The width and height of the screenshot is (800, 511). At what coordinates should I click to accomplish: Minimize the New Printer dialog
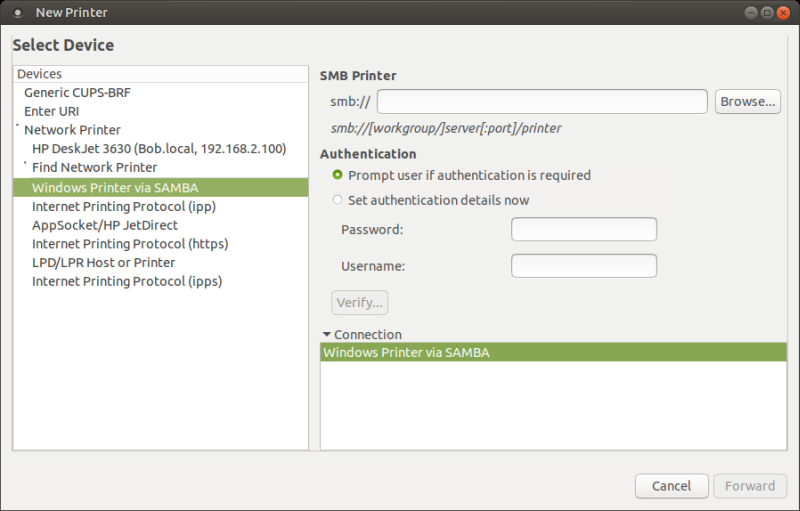coord(751,12)
